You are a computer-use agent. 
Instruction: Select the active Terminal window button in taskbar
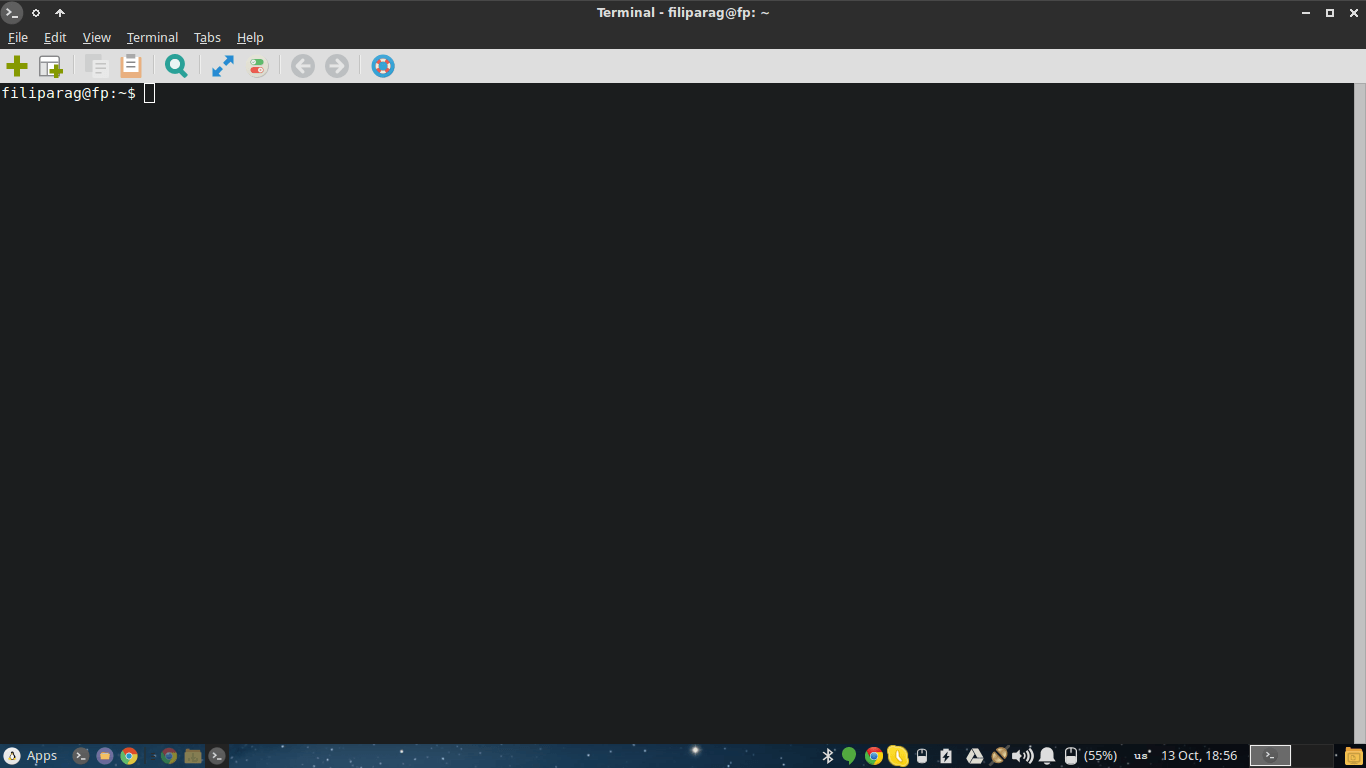tap(217, 756)
